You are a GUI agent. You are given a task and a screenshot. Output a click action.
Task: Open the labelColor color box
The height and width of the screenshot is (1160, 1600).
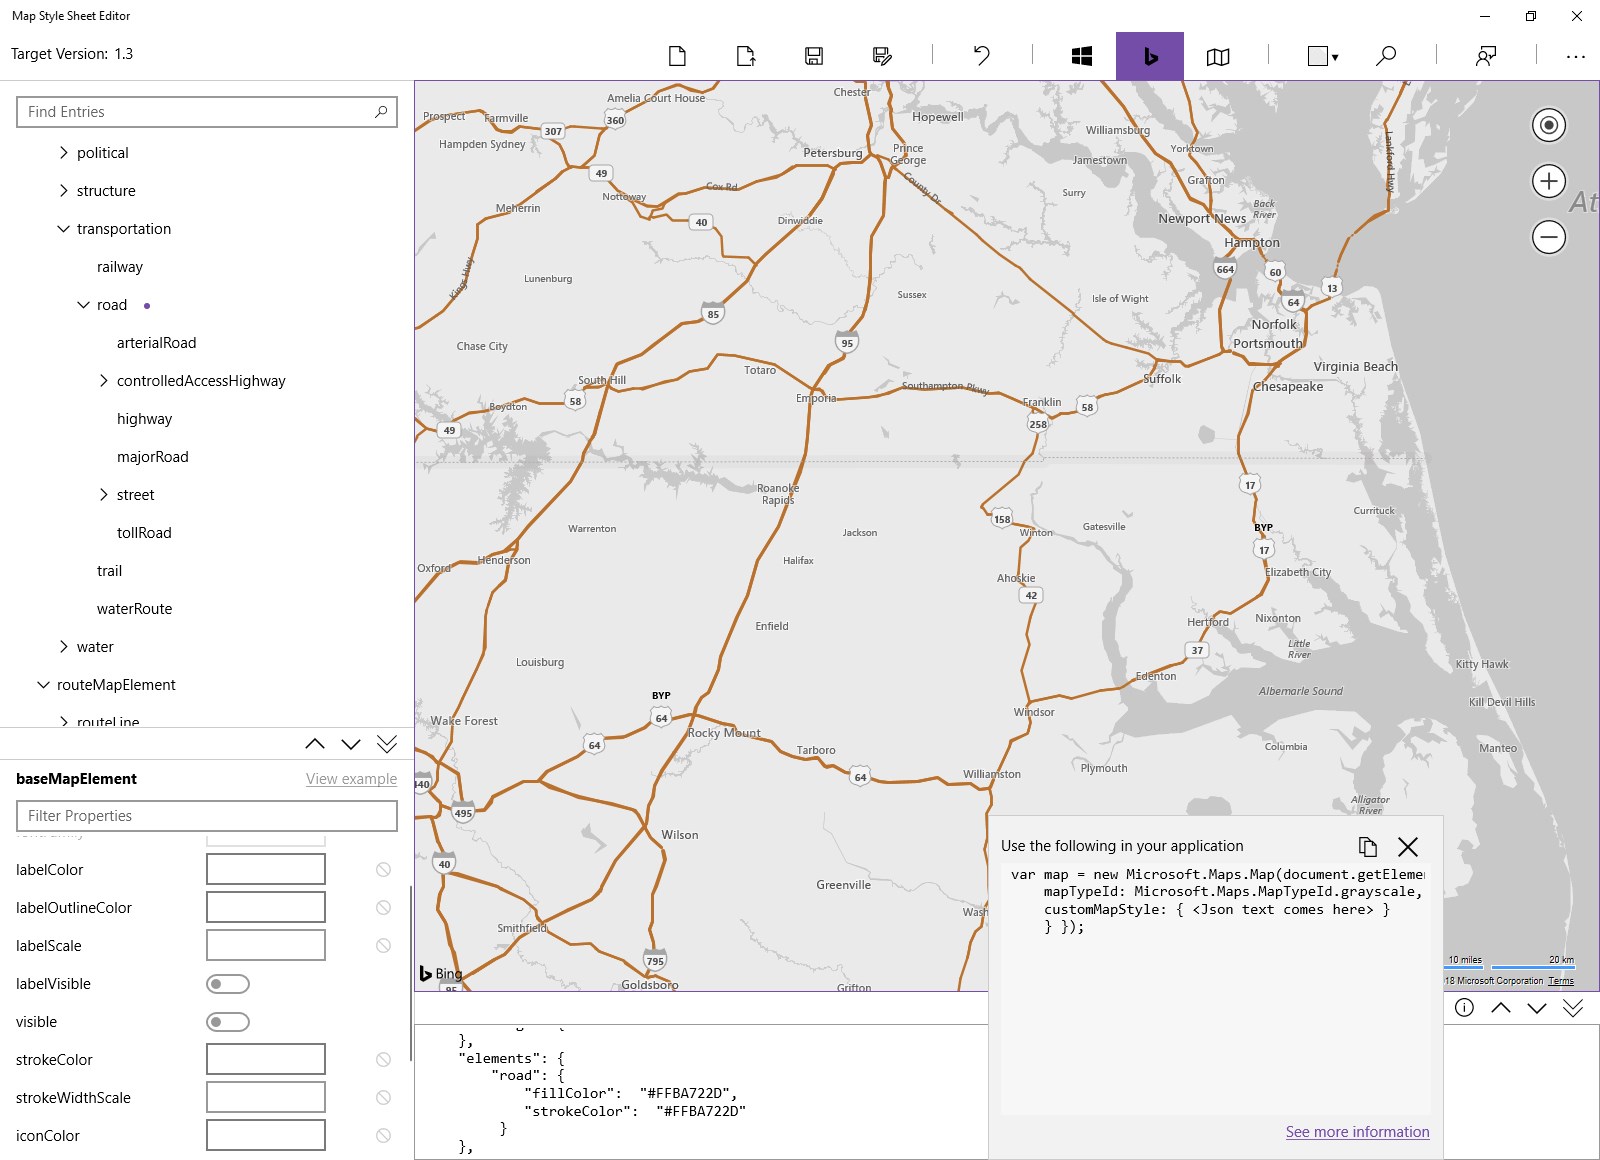click(x=266, y=870)
